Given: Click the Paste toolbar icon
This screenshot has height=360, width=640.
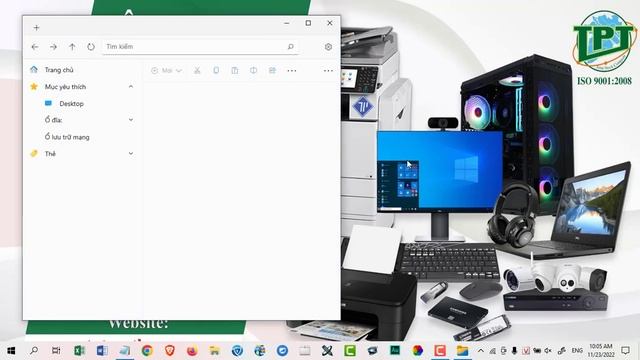Looking at the screenshot, I should [235, 71].
